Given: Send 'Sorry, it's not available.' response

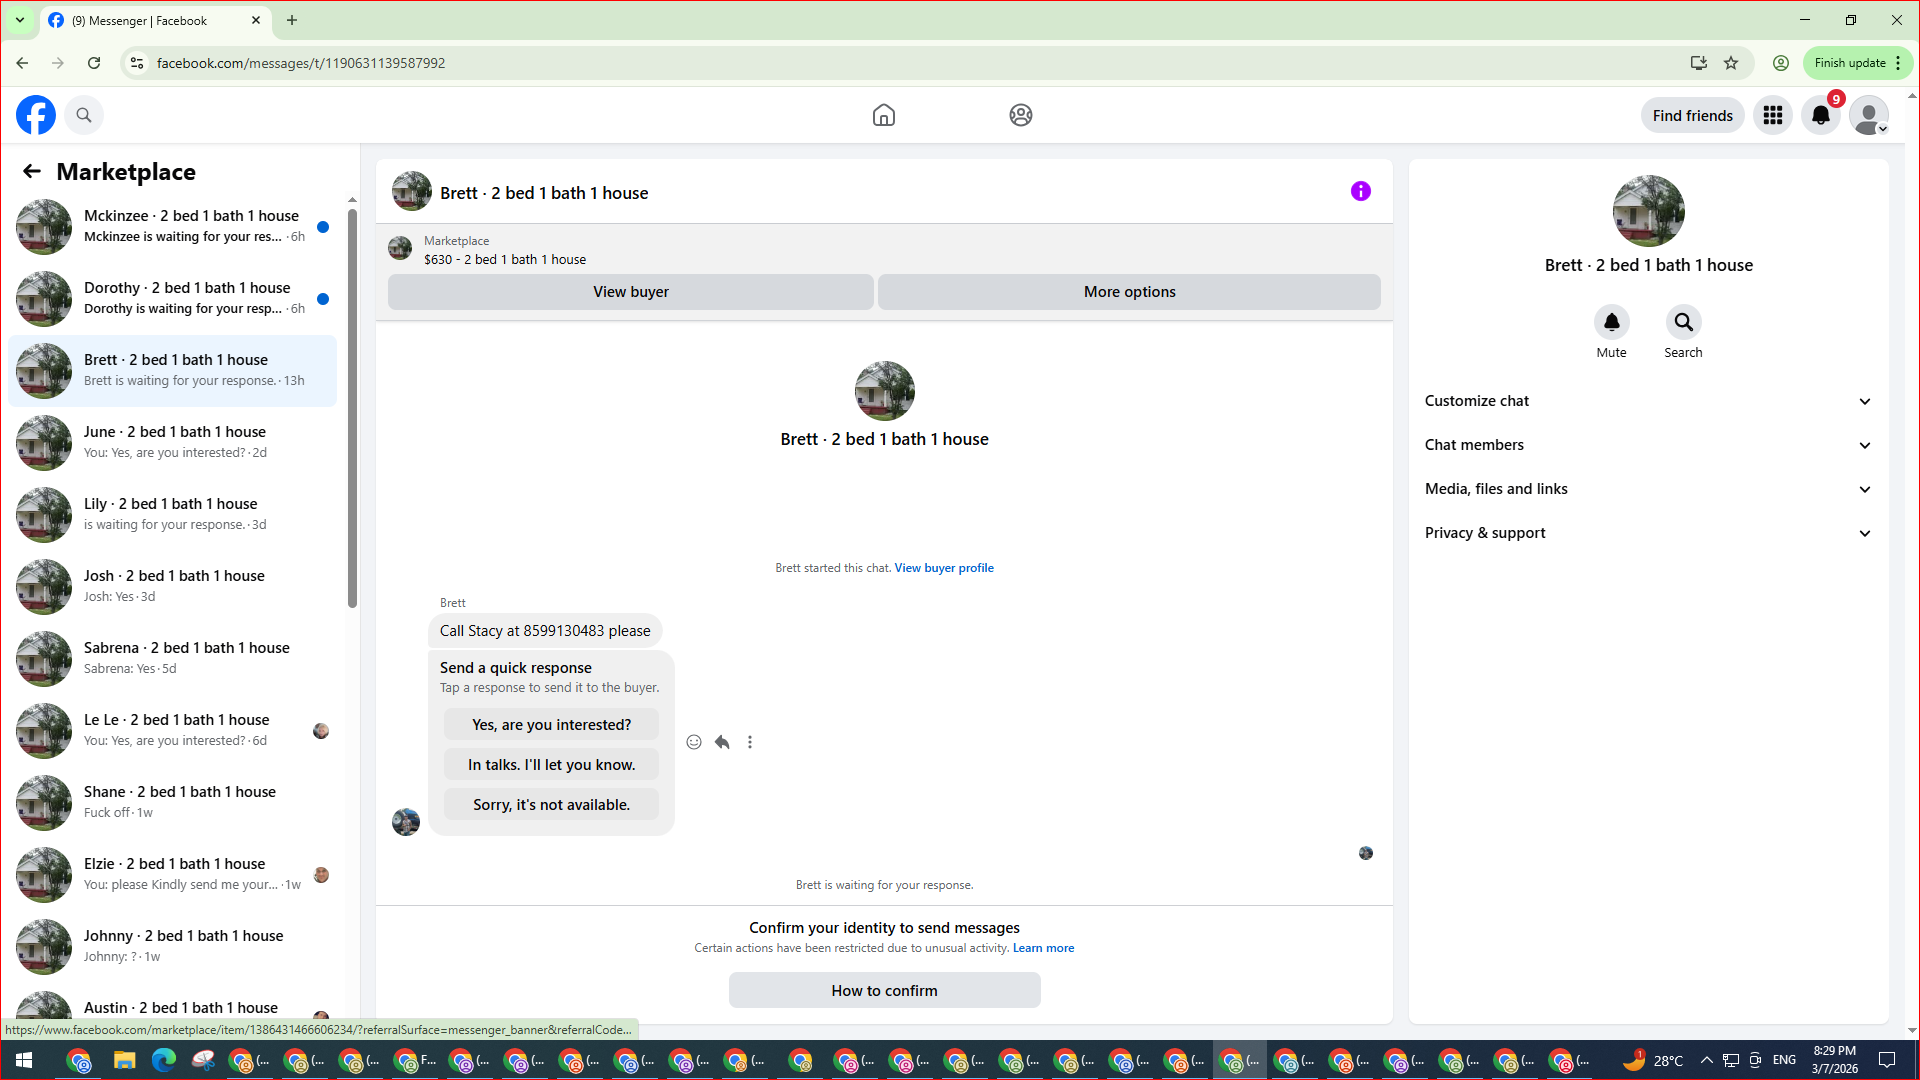Looking at the screenshot, I should coord(551,805).
